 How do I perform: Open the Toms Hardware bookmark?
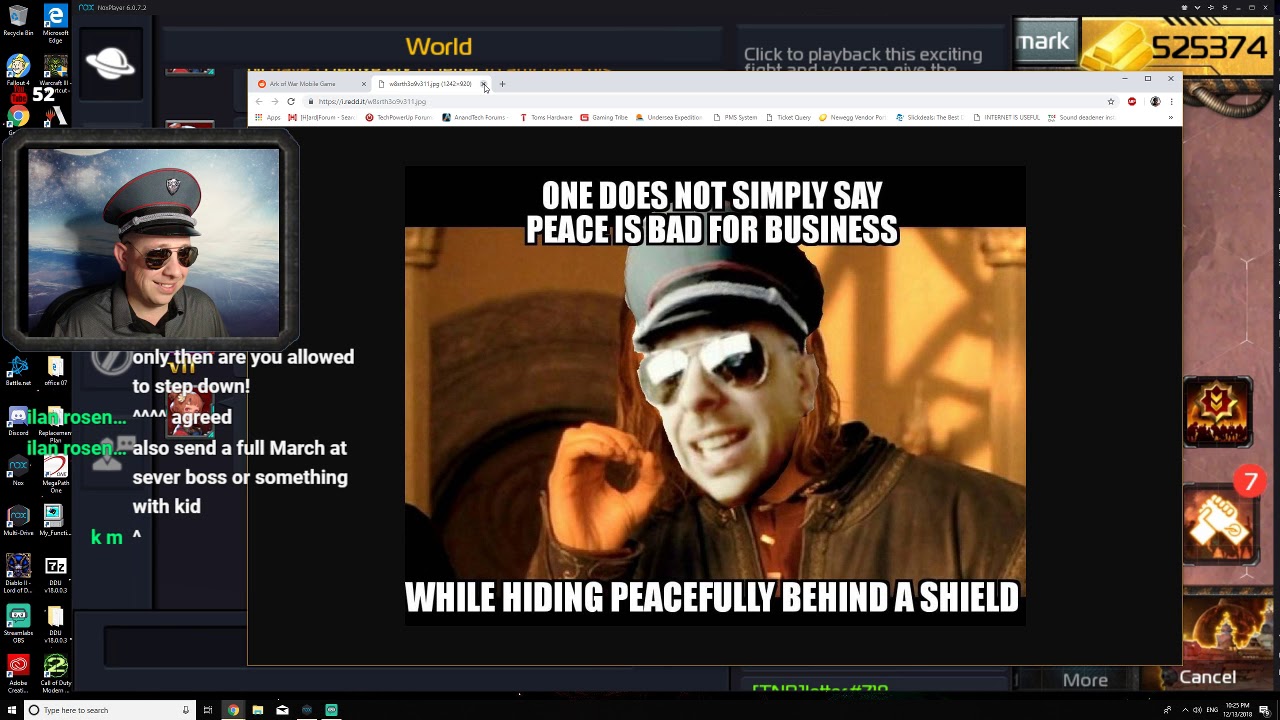[546, 117]
